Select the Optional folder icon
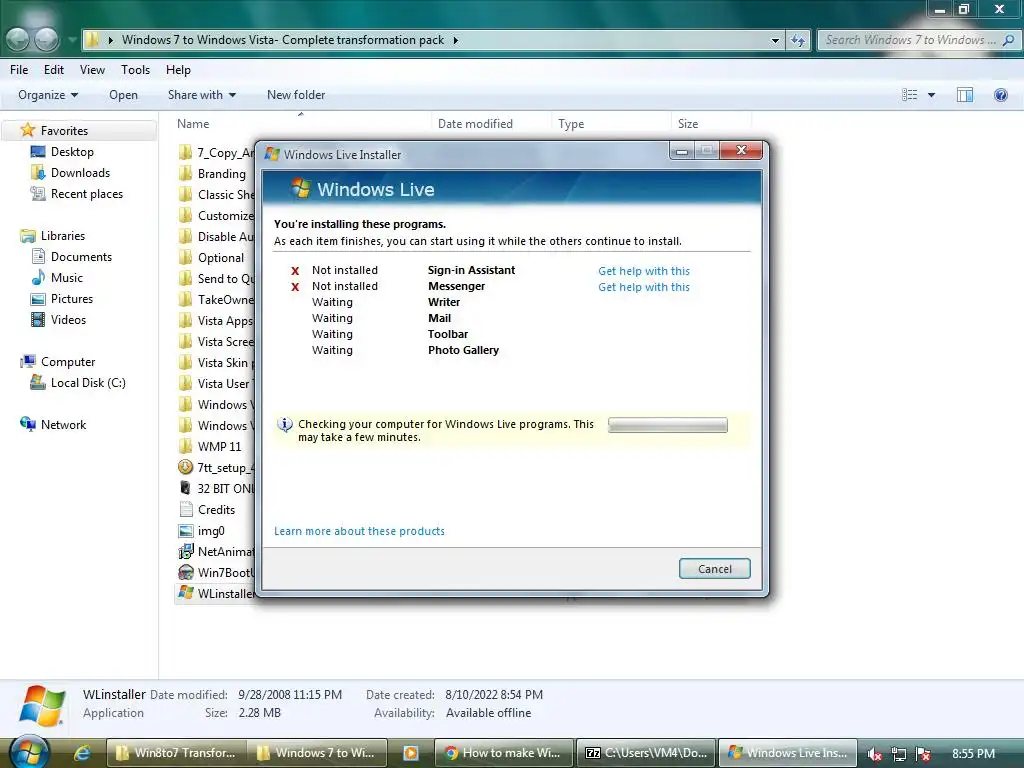The image size is (1024, 768). click(185, 257)
